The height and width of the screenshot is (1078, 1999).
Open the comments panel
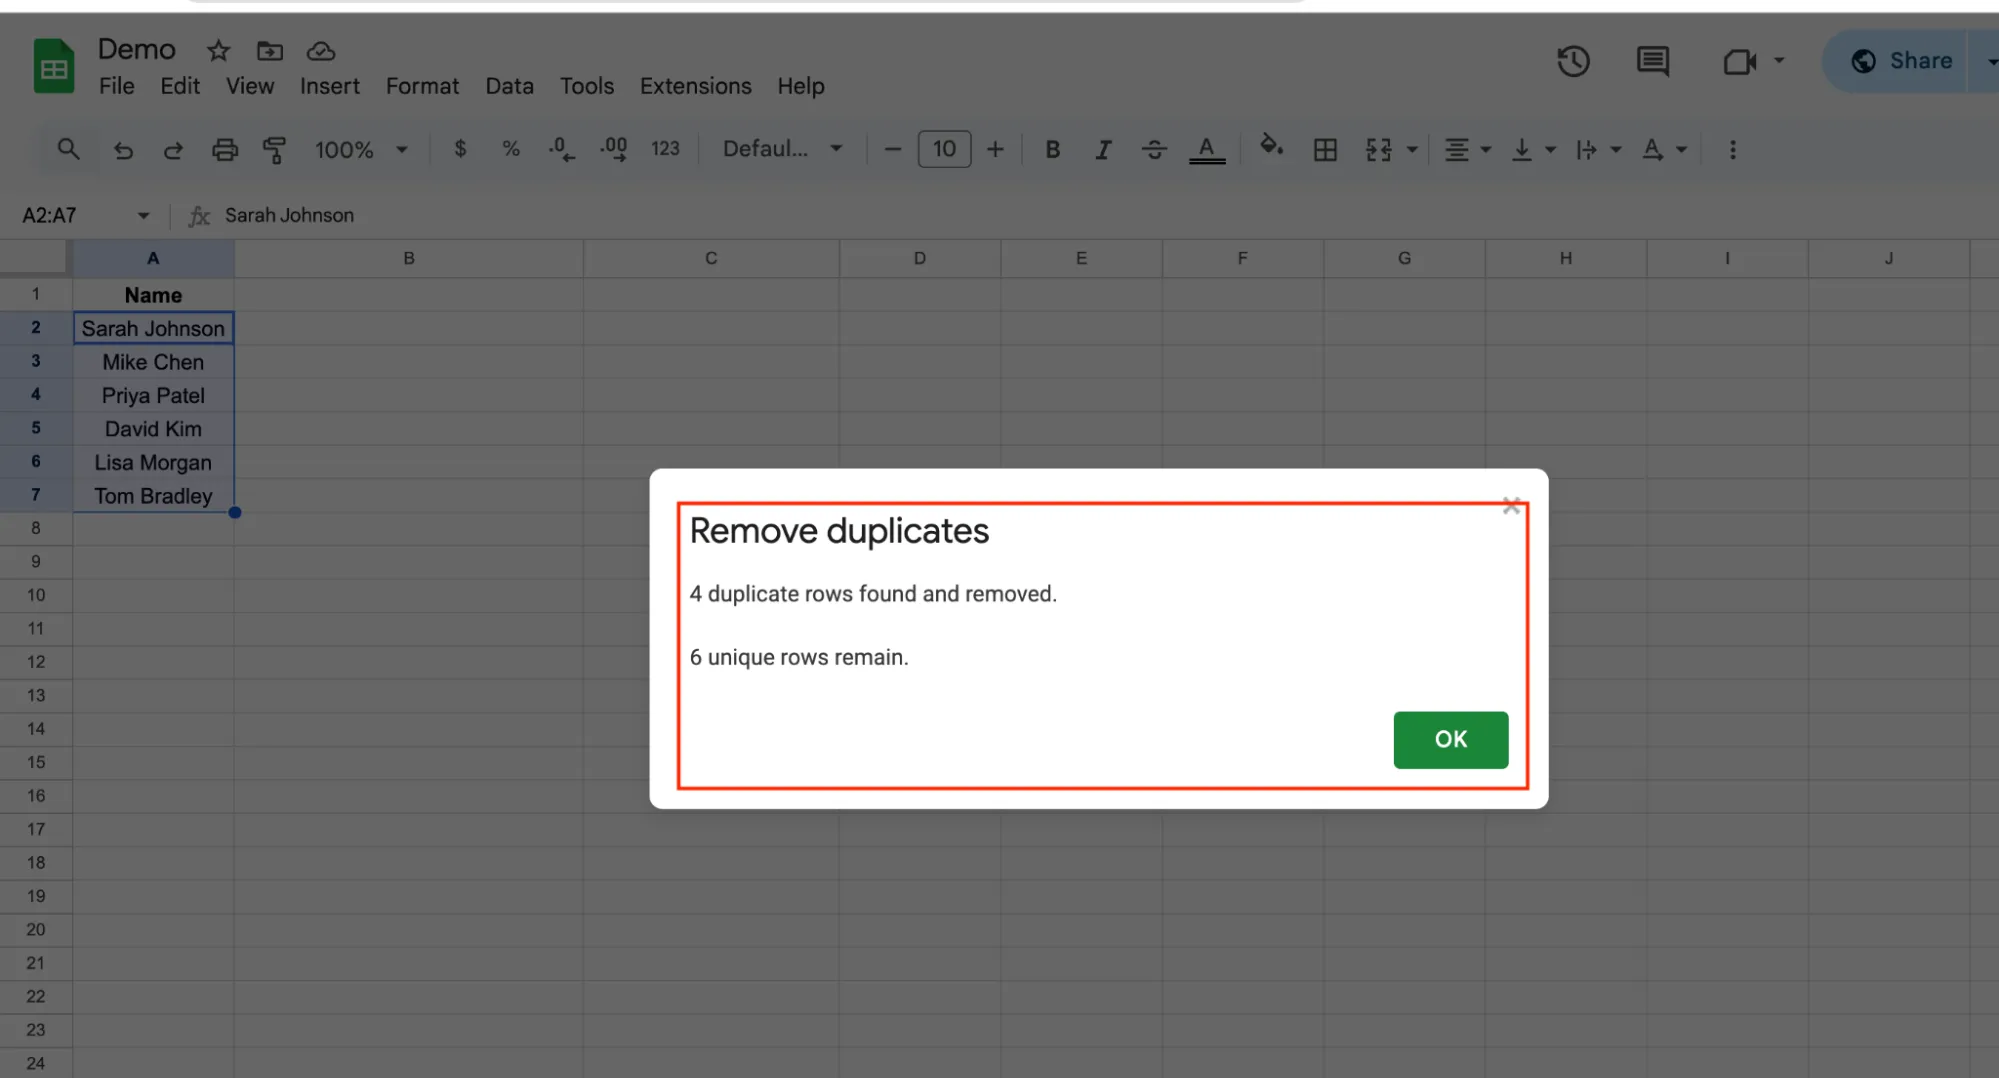[1652, 61]
